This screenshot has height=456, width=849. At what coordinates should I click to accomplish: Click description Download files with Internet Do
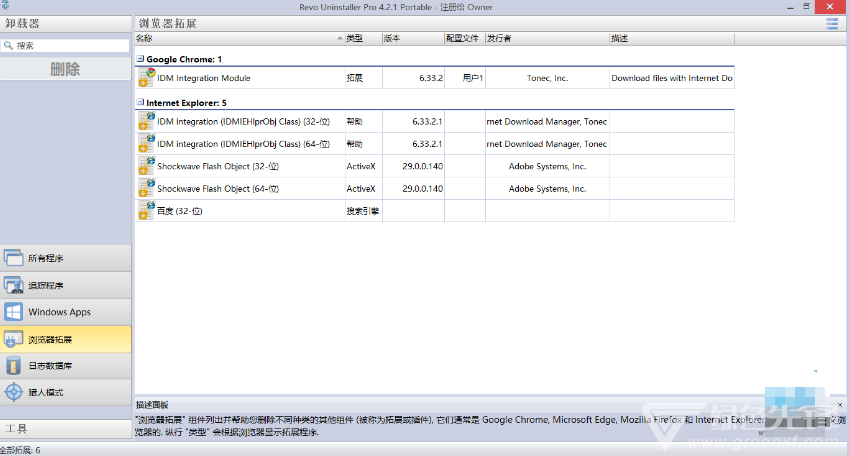click(671, 78)
